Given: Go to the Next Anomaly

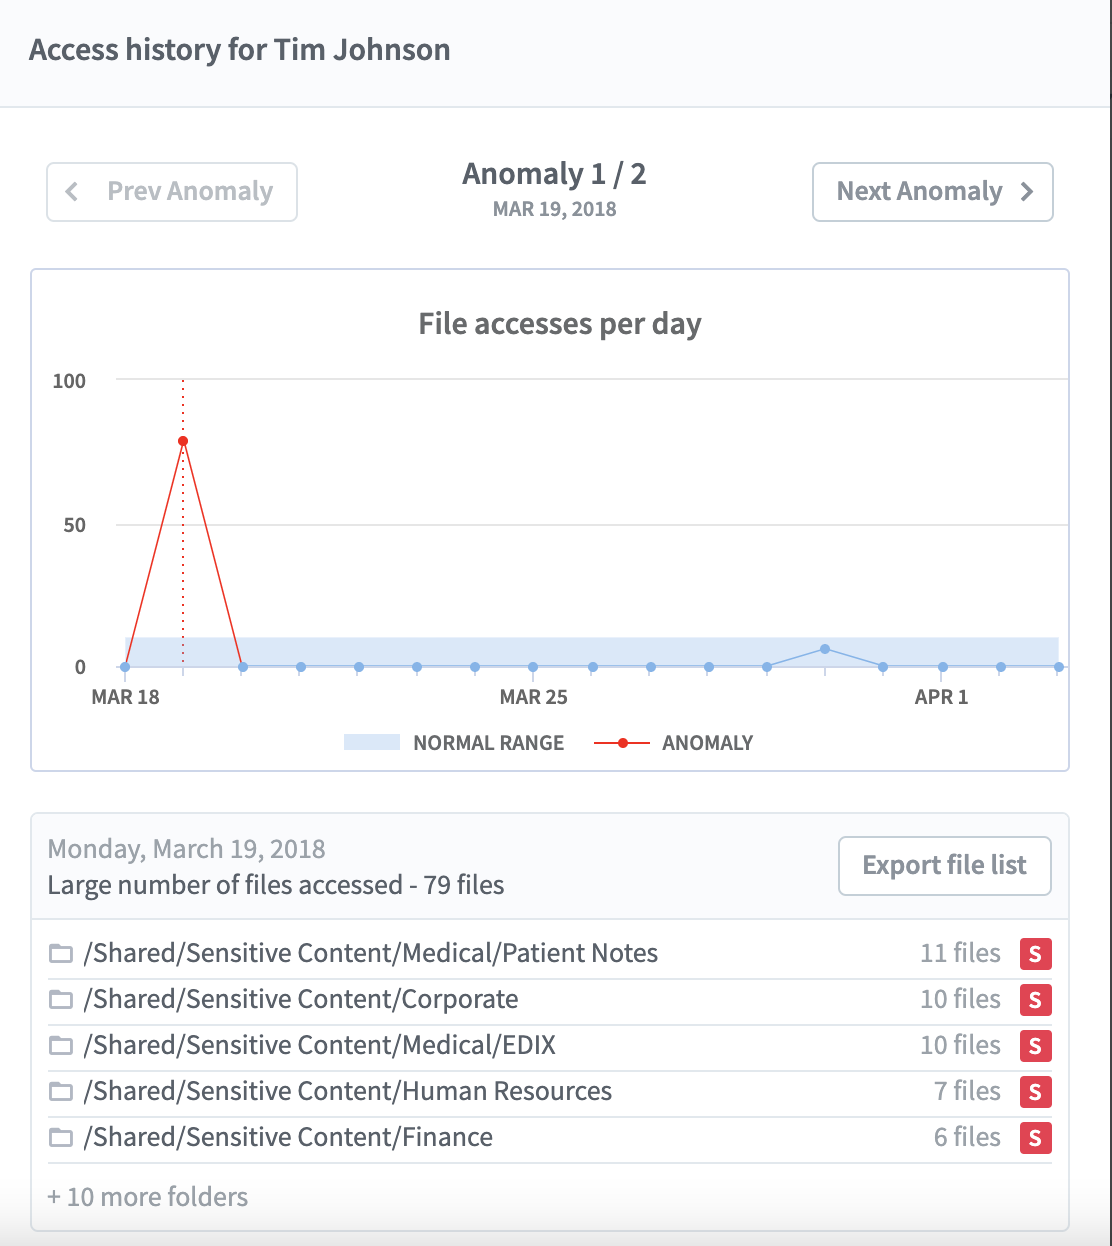Looking at the screenshot, I should (932, 192).
